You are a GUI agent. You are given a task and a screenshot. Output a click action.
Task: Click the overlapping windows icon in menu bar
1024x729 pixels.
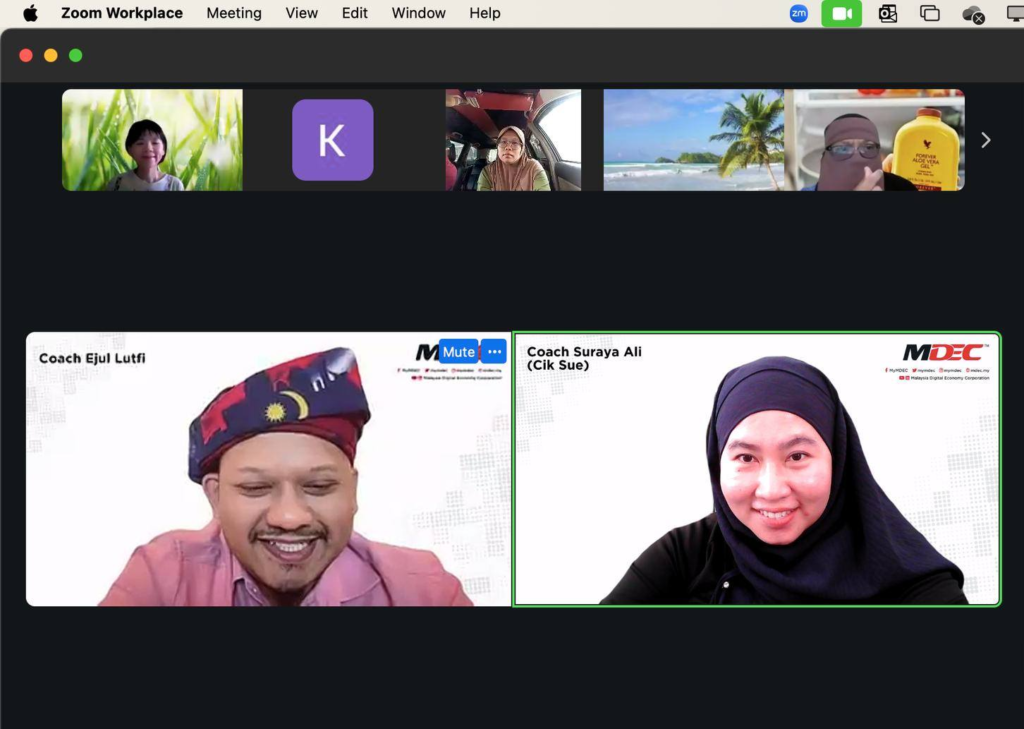(930, 13)
